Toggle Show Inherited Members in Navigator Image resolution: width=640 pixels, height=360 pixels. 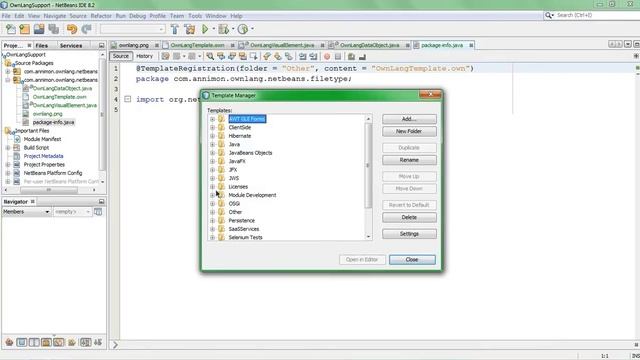point(9,342)
